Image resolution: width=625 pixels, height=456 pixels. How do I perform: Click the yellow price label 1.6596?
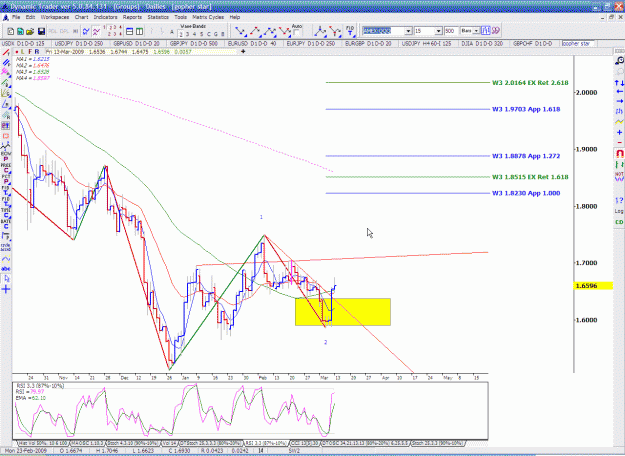pyautogui.click(x=593, y=286)
